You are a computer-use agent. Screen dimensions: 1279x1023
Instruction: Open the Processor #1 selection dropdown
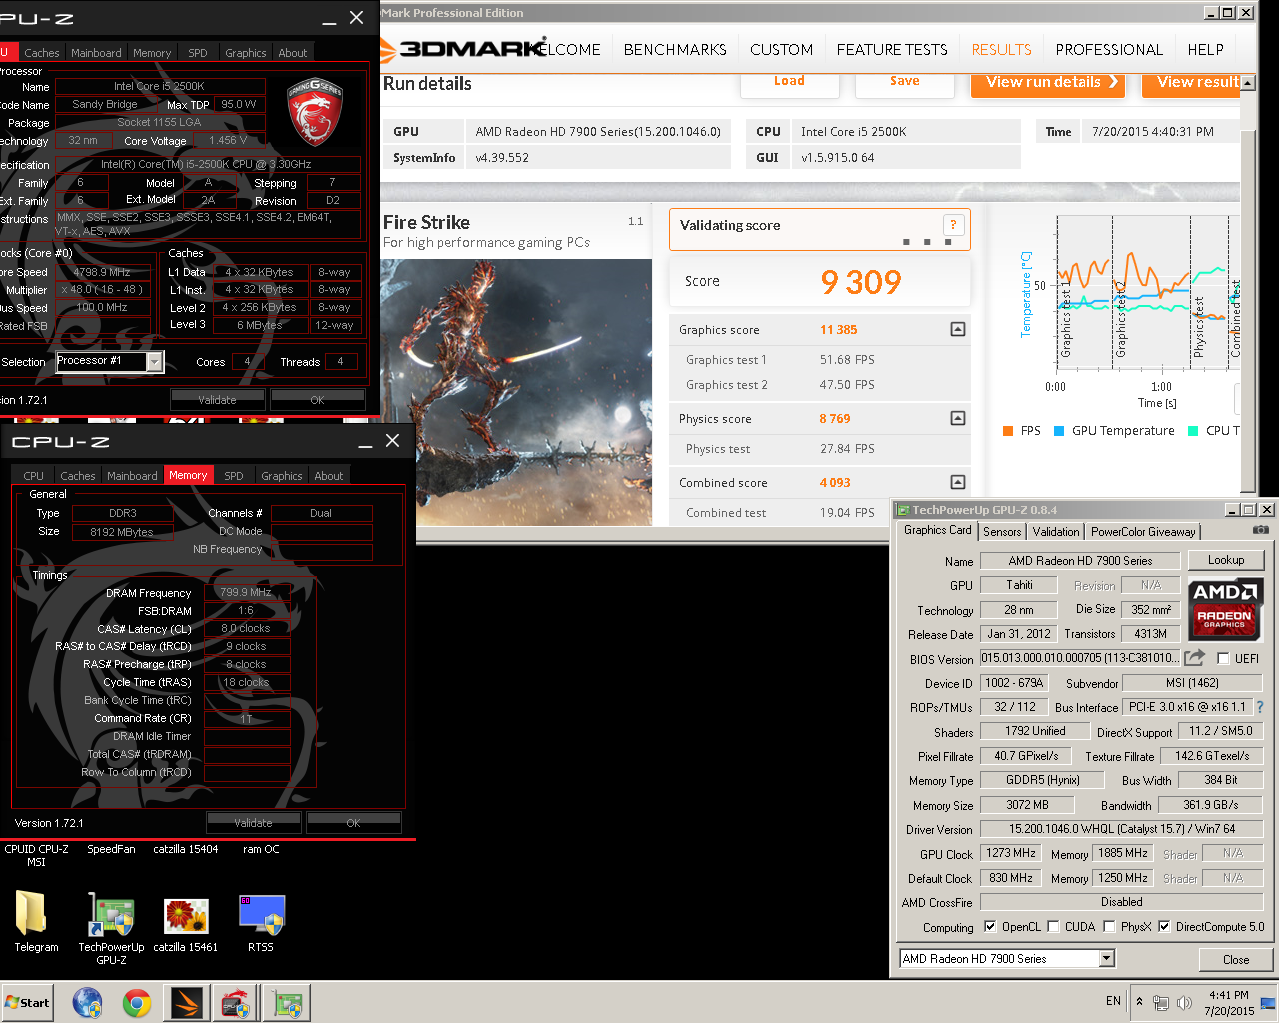(154, 362)
